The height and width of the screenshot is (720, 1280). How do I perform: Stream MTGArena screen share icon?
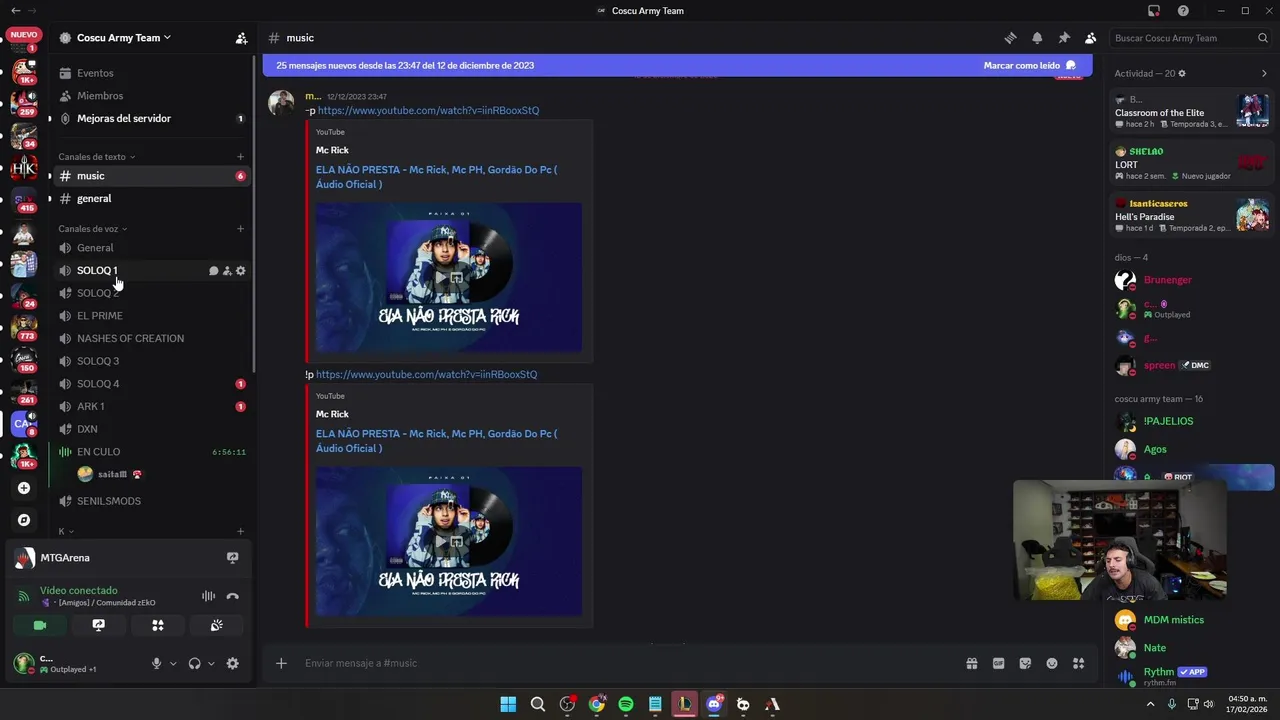[x=232, y=558]
